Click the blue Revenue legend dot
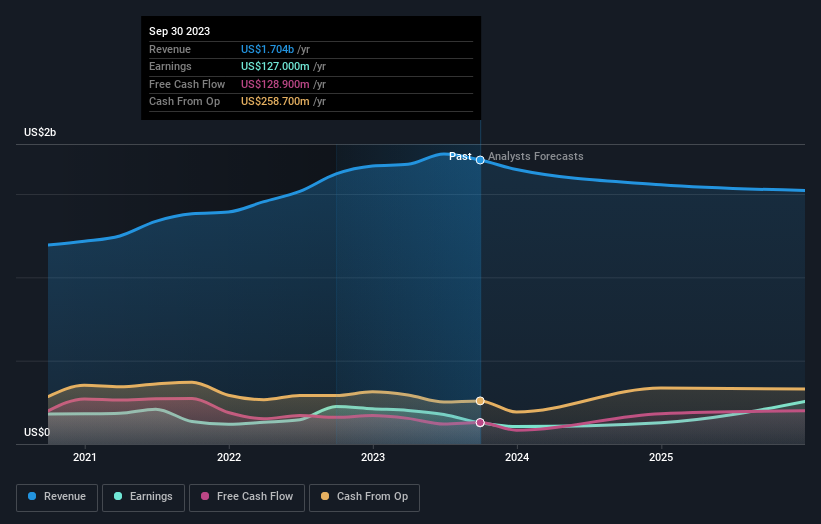The width and height of the screenshot is (821, 524). coord(32,496)
